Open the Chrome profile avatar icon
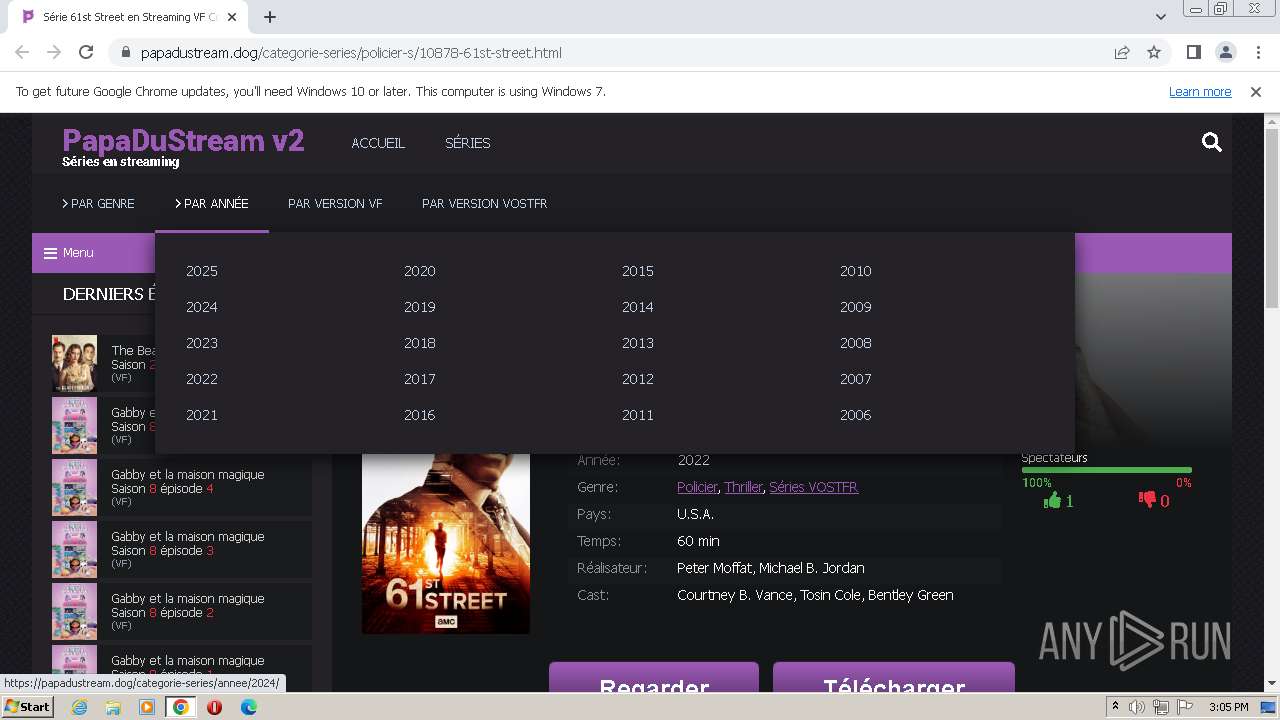Screen dimensions: 1280x720 point(1225,53)
